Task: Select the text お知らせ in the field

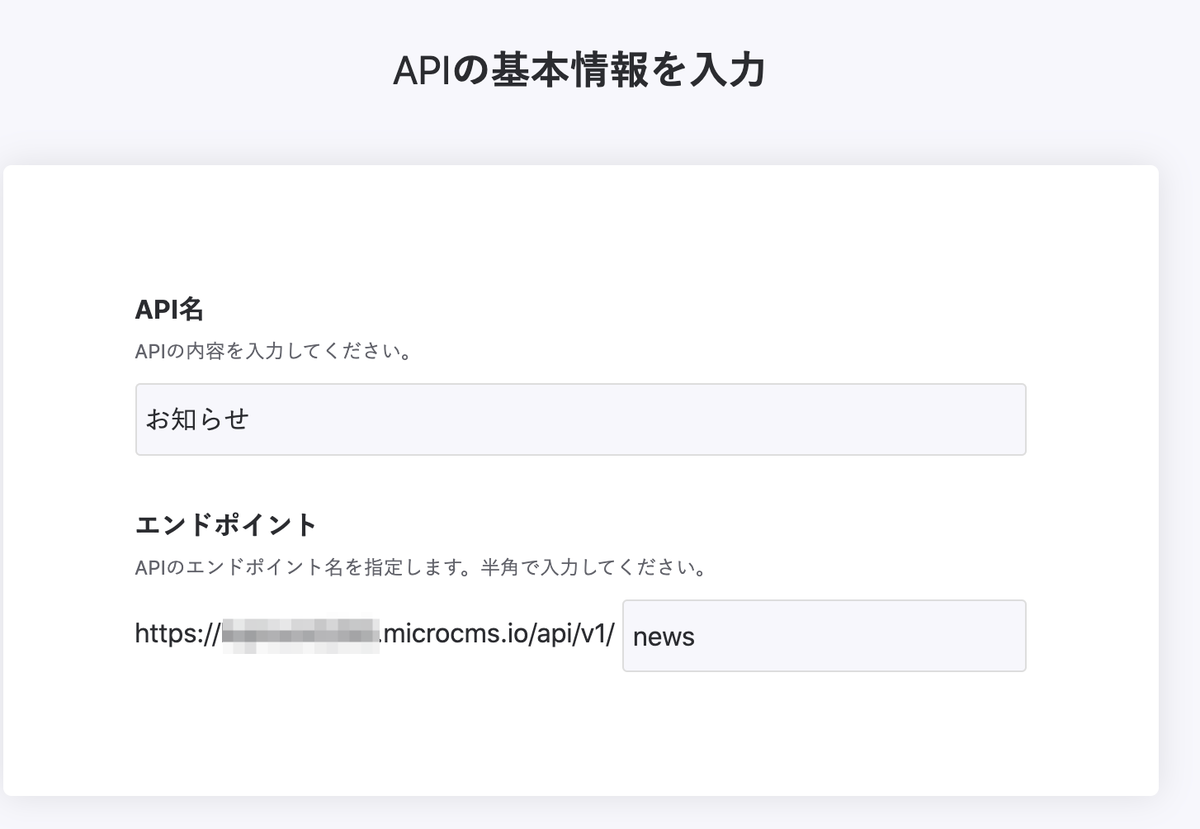Action: coord(196,419)
